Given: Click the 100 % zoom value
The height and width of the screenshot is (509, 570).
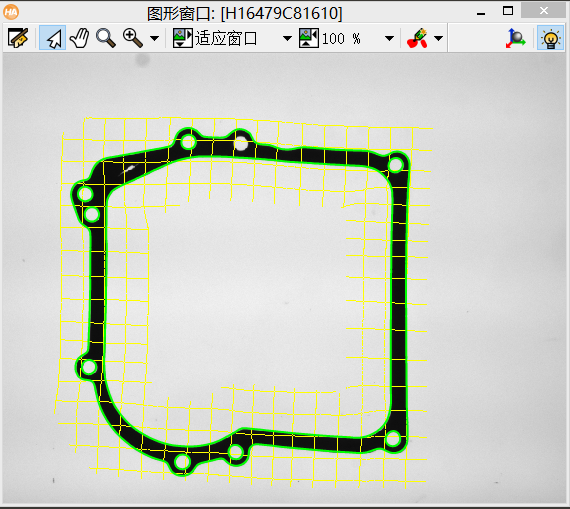Looking at the screenshot, I should pyautogui.click(x=341, y=39).
